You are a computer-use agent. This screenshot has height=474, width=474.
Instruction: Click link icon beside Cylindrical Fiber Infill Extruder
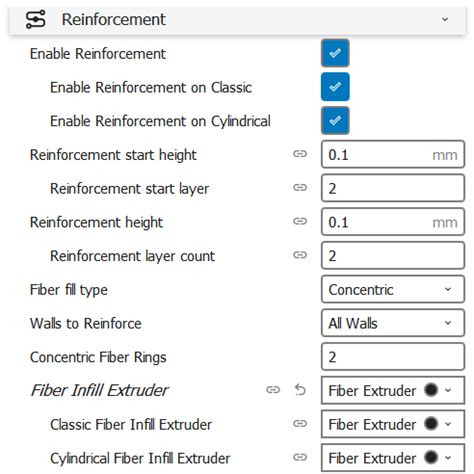(x=300, y=457)
